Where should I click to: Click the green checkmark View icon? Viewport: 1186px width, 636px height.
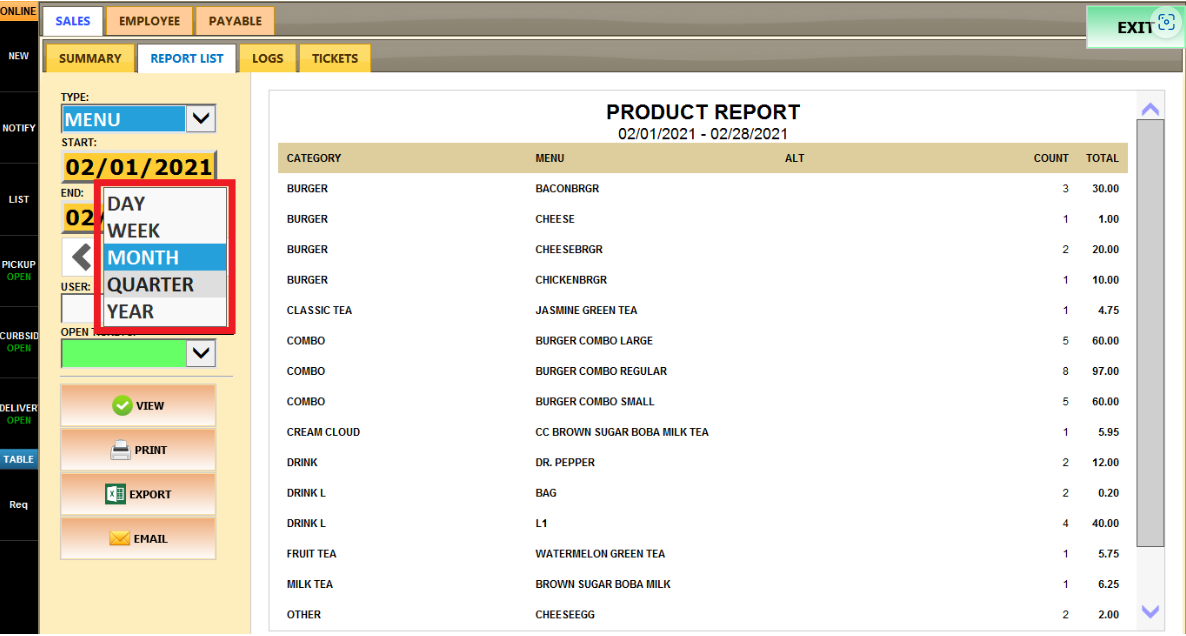tap(122, 406)
